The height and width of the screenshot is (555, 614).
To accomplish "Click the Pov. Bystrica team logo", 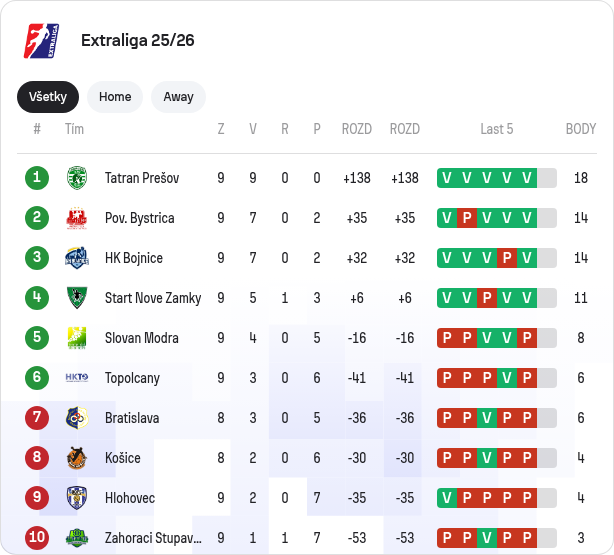I will (x=77, y=218).
